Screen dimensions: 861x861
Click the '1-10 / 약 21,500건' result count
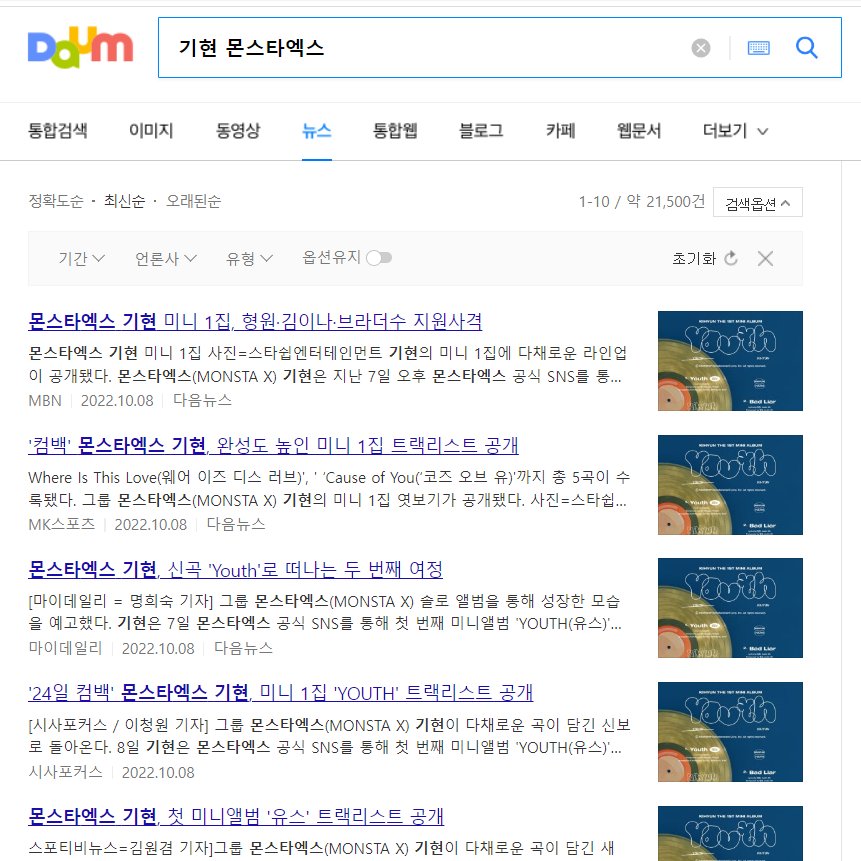click(x=642, y=202)
